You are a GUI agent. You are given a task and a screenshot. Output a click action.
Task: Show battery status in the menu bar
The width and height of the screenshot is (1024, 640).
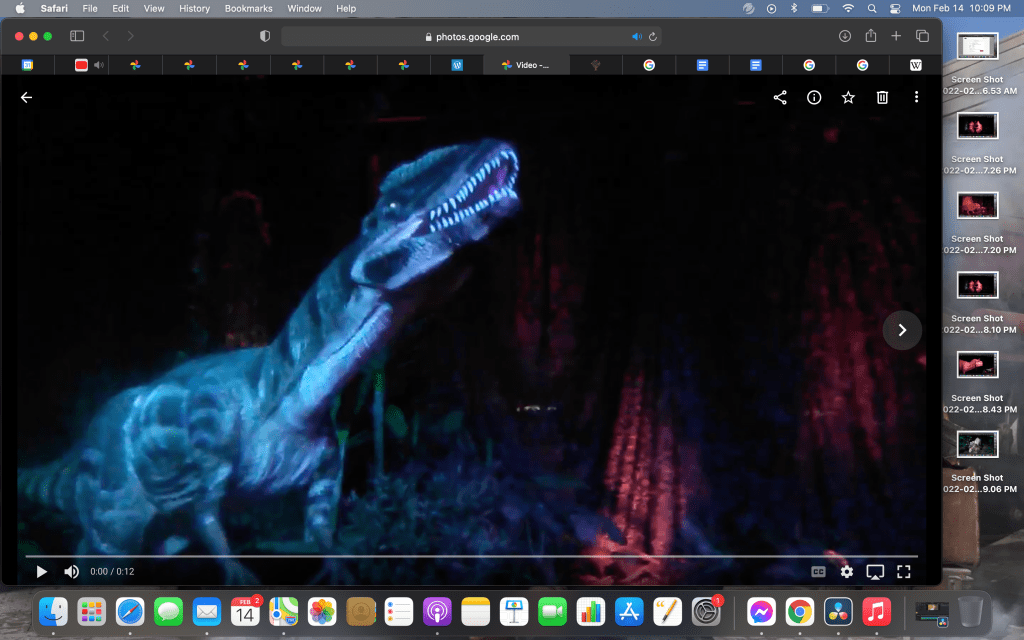820,8
